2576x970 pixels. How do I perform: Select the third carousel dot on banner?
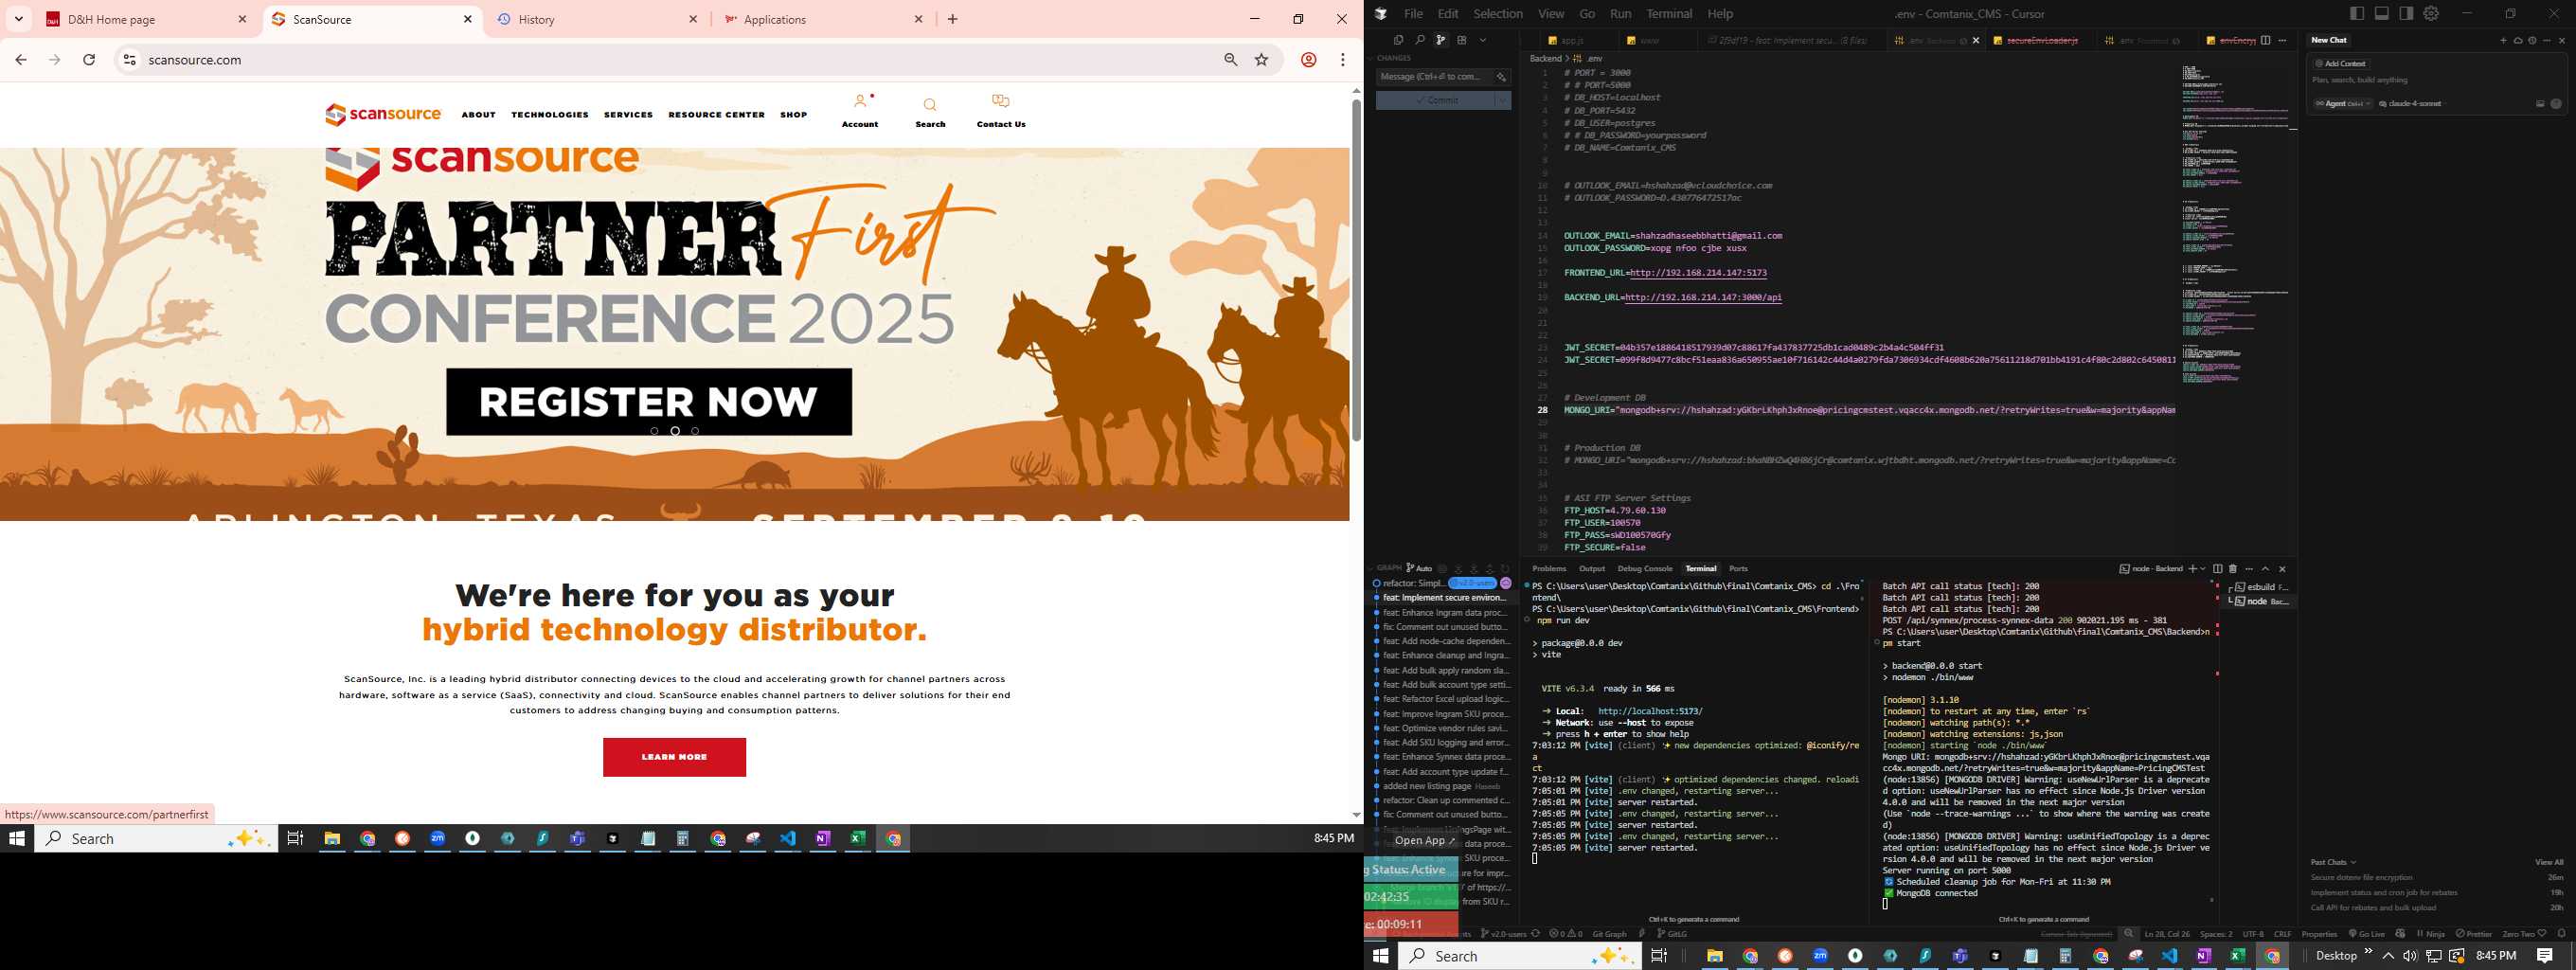[695, 431]
